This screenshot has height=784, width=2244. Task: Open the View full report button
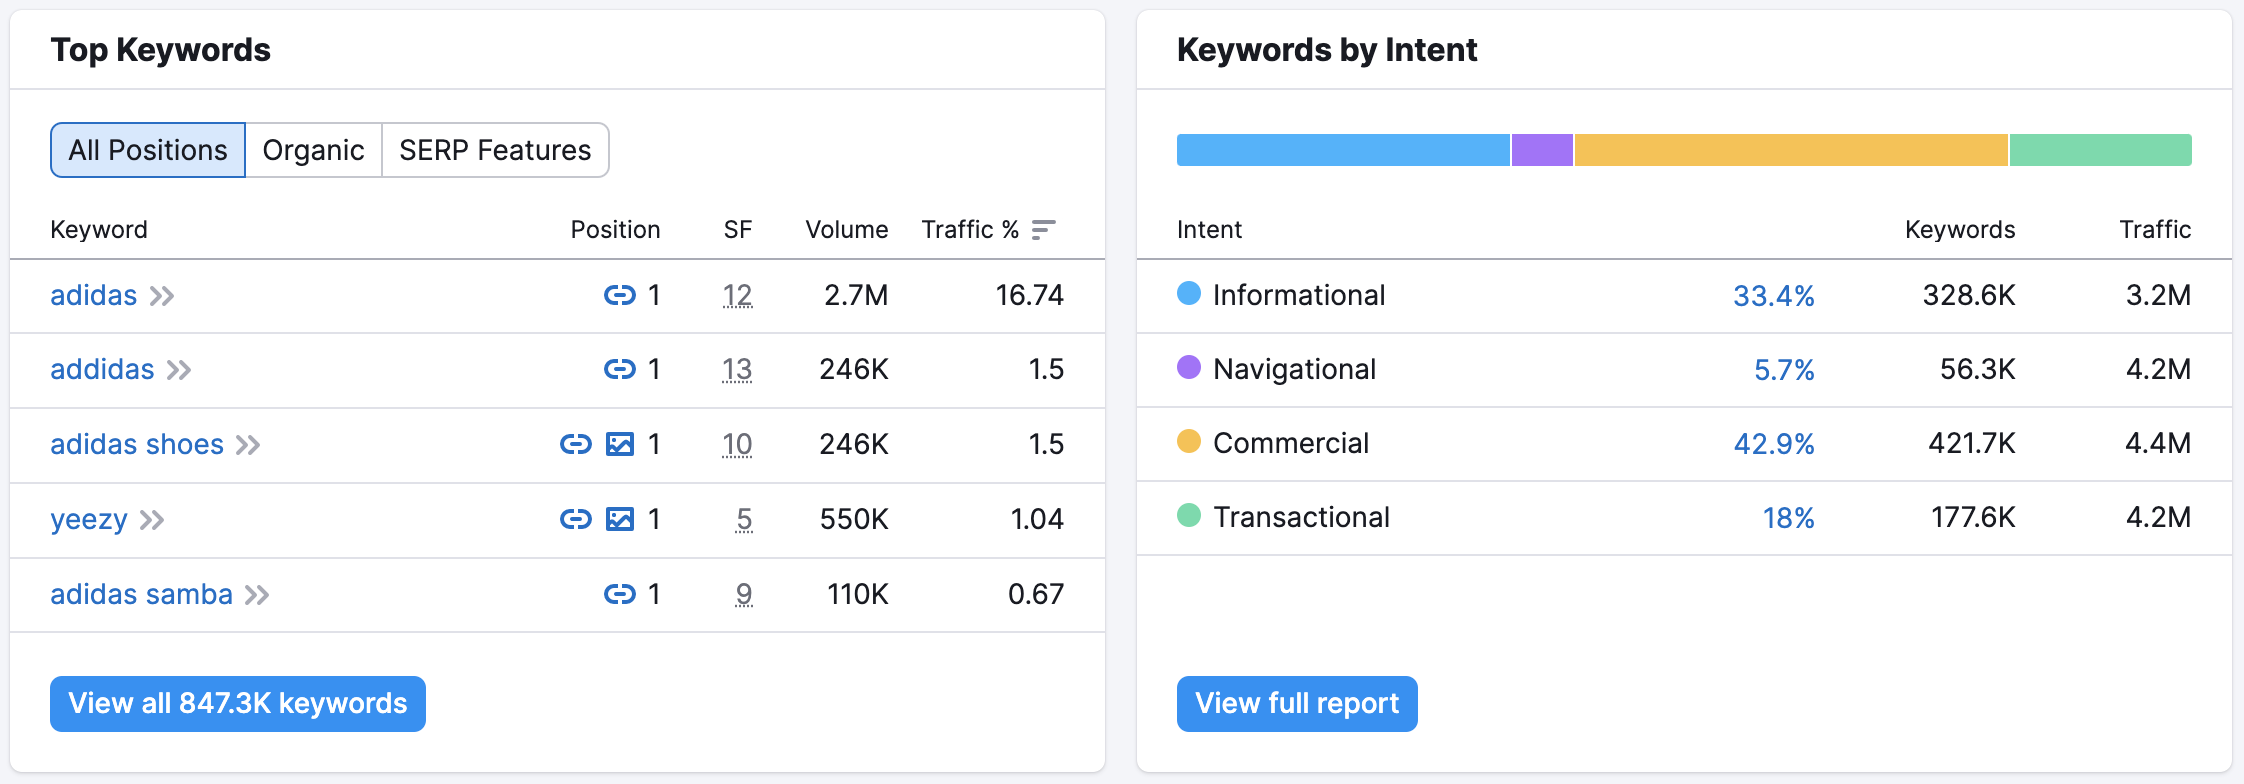(x=1297, y=704)
